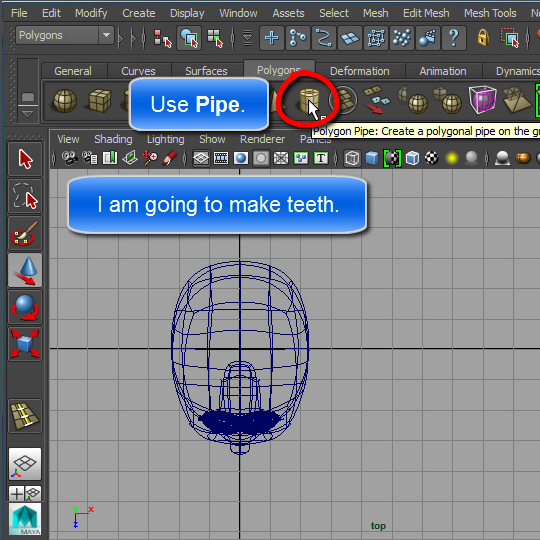The width and height of the screenshot is (540, 540).
Task: Switch to the General shelf tab
Action: (x=73, y=71)
